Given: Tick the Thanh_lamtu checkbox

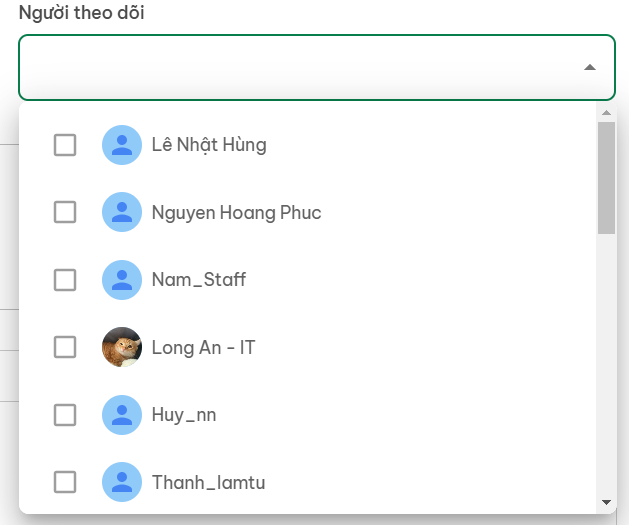Looking at the screenshot, I should tap(65, 482).
